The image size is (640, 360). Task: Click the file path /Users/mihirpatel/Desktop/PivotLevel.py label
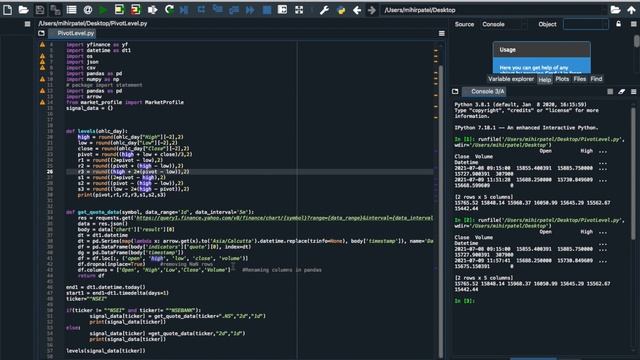pyautogui.click(x=93, y=24)
